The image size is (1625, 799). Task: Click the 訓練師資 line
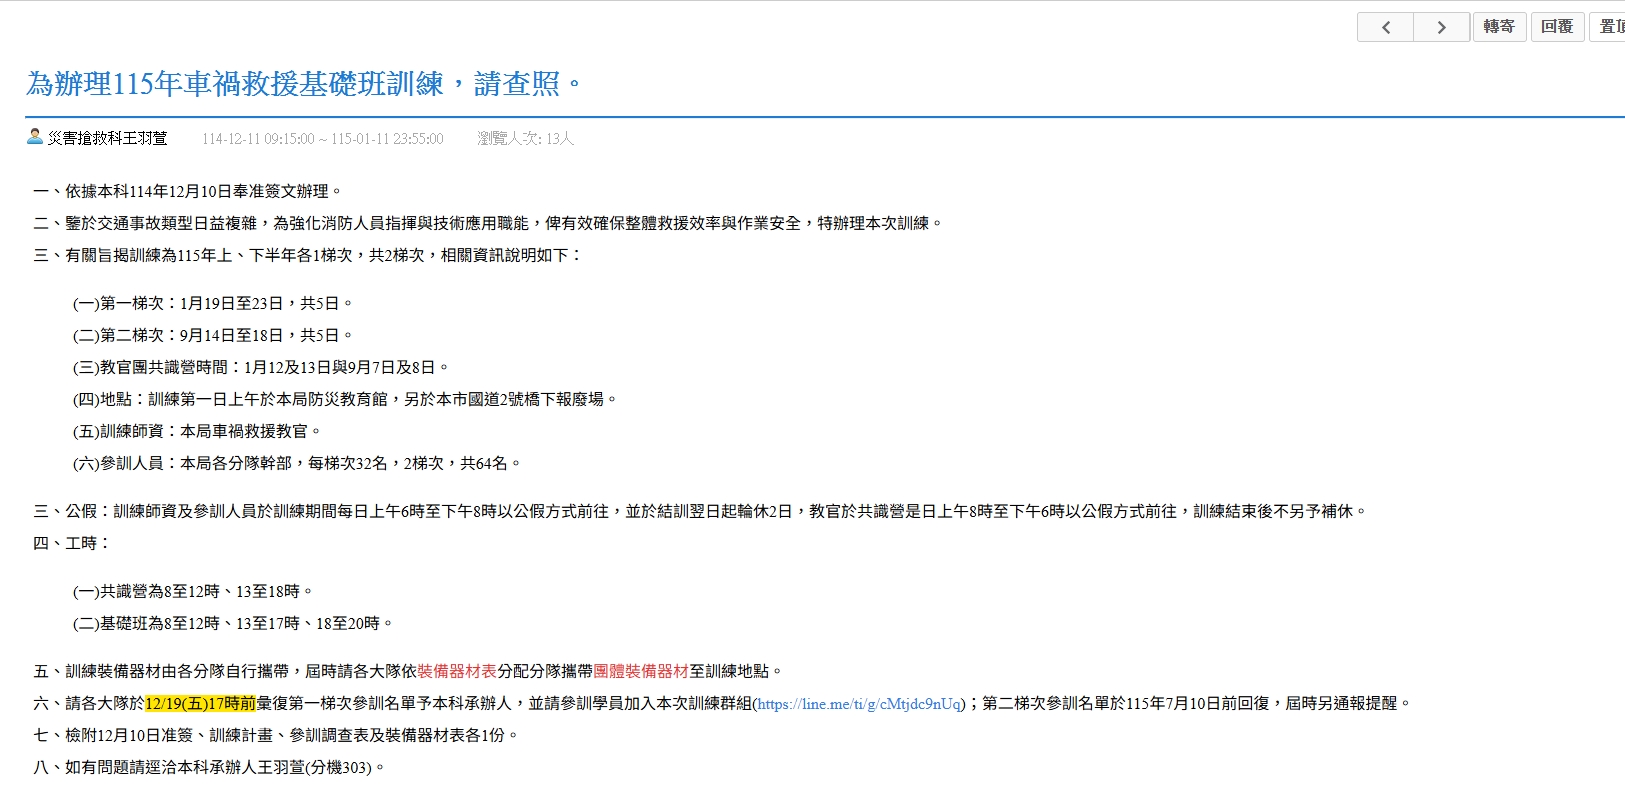tap(196, 431)
